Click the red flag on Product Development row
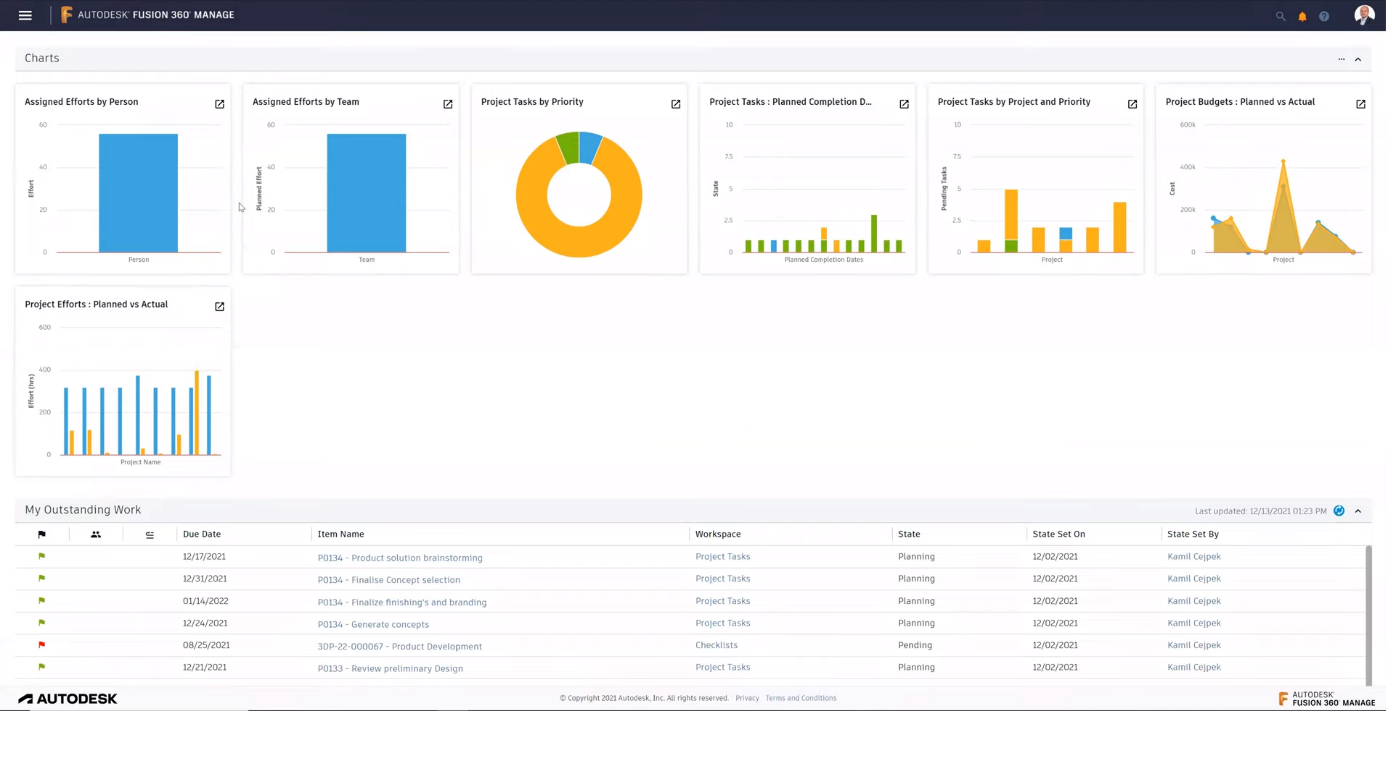This screenshot has width=1388, height=758. click(41, 645)
